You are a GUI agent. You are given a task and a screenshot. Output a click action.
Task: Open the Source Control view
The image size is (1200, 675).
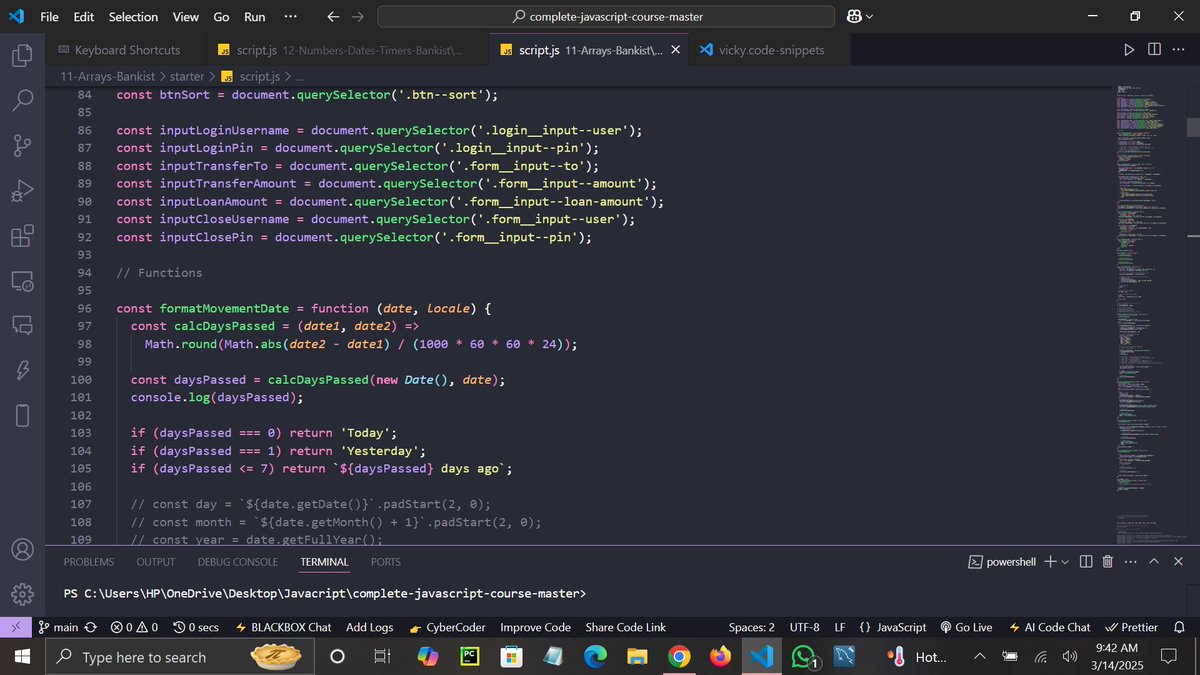pyautogui.click(x=22, y=145)
